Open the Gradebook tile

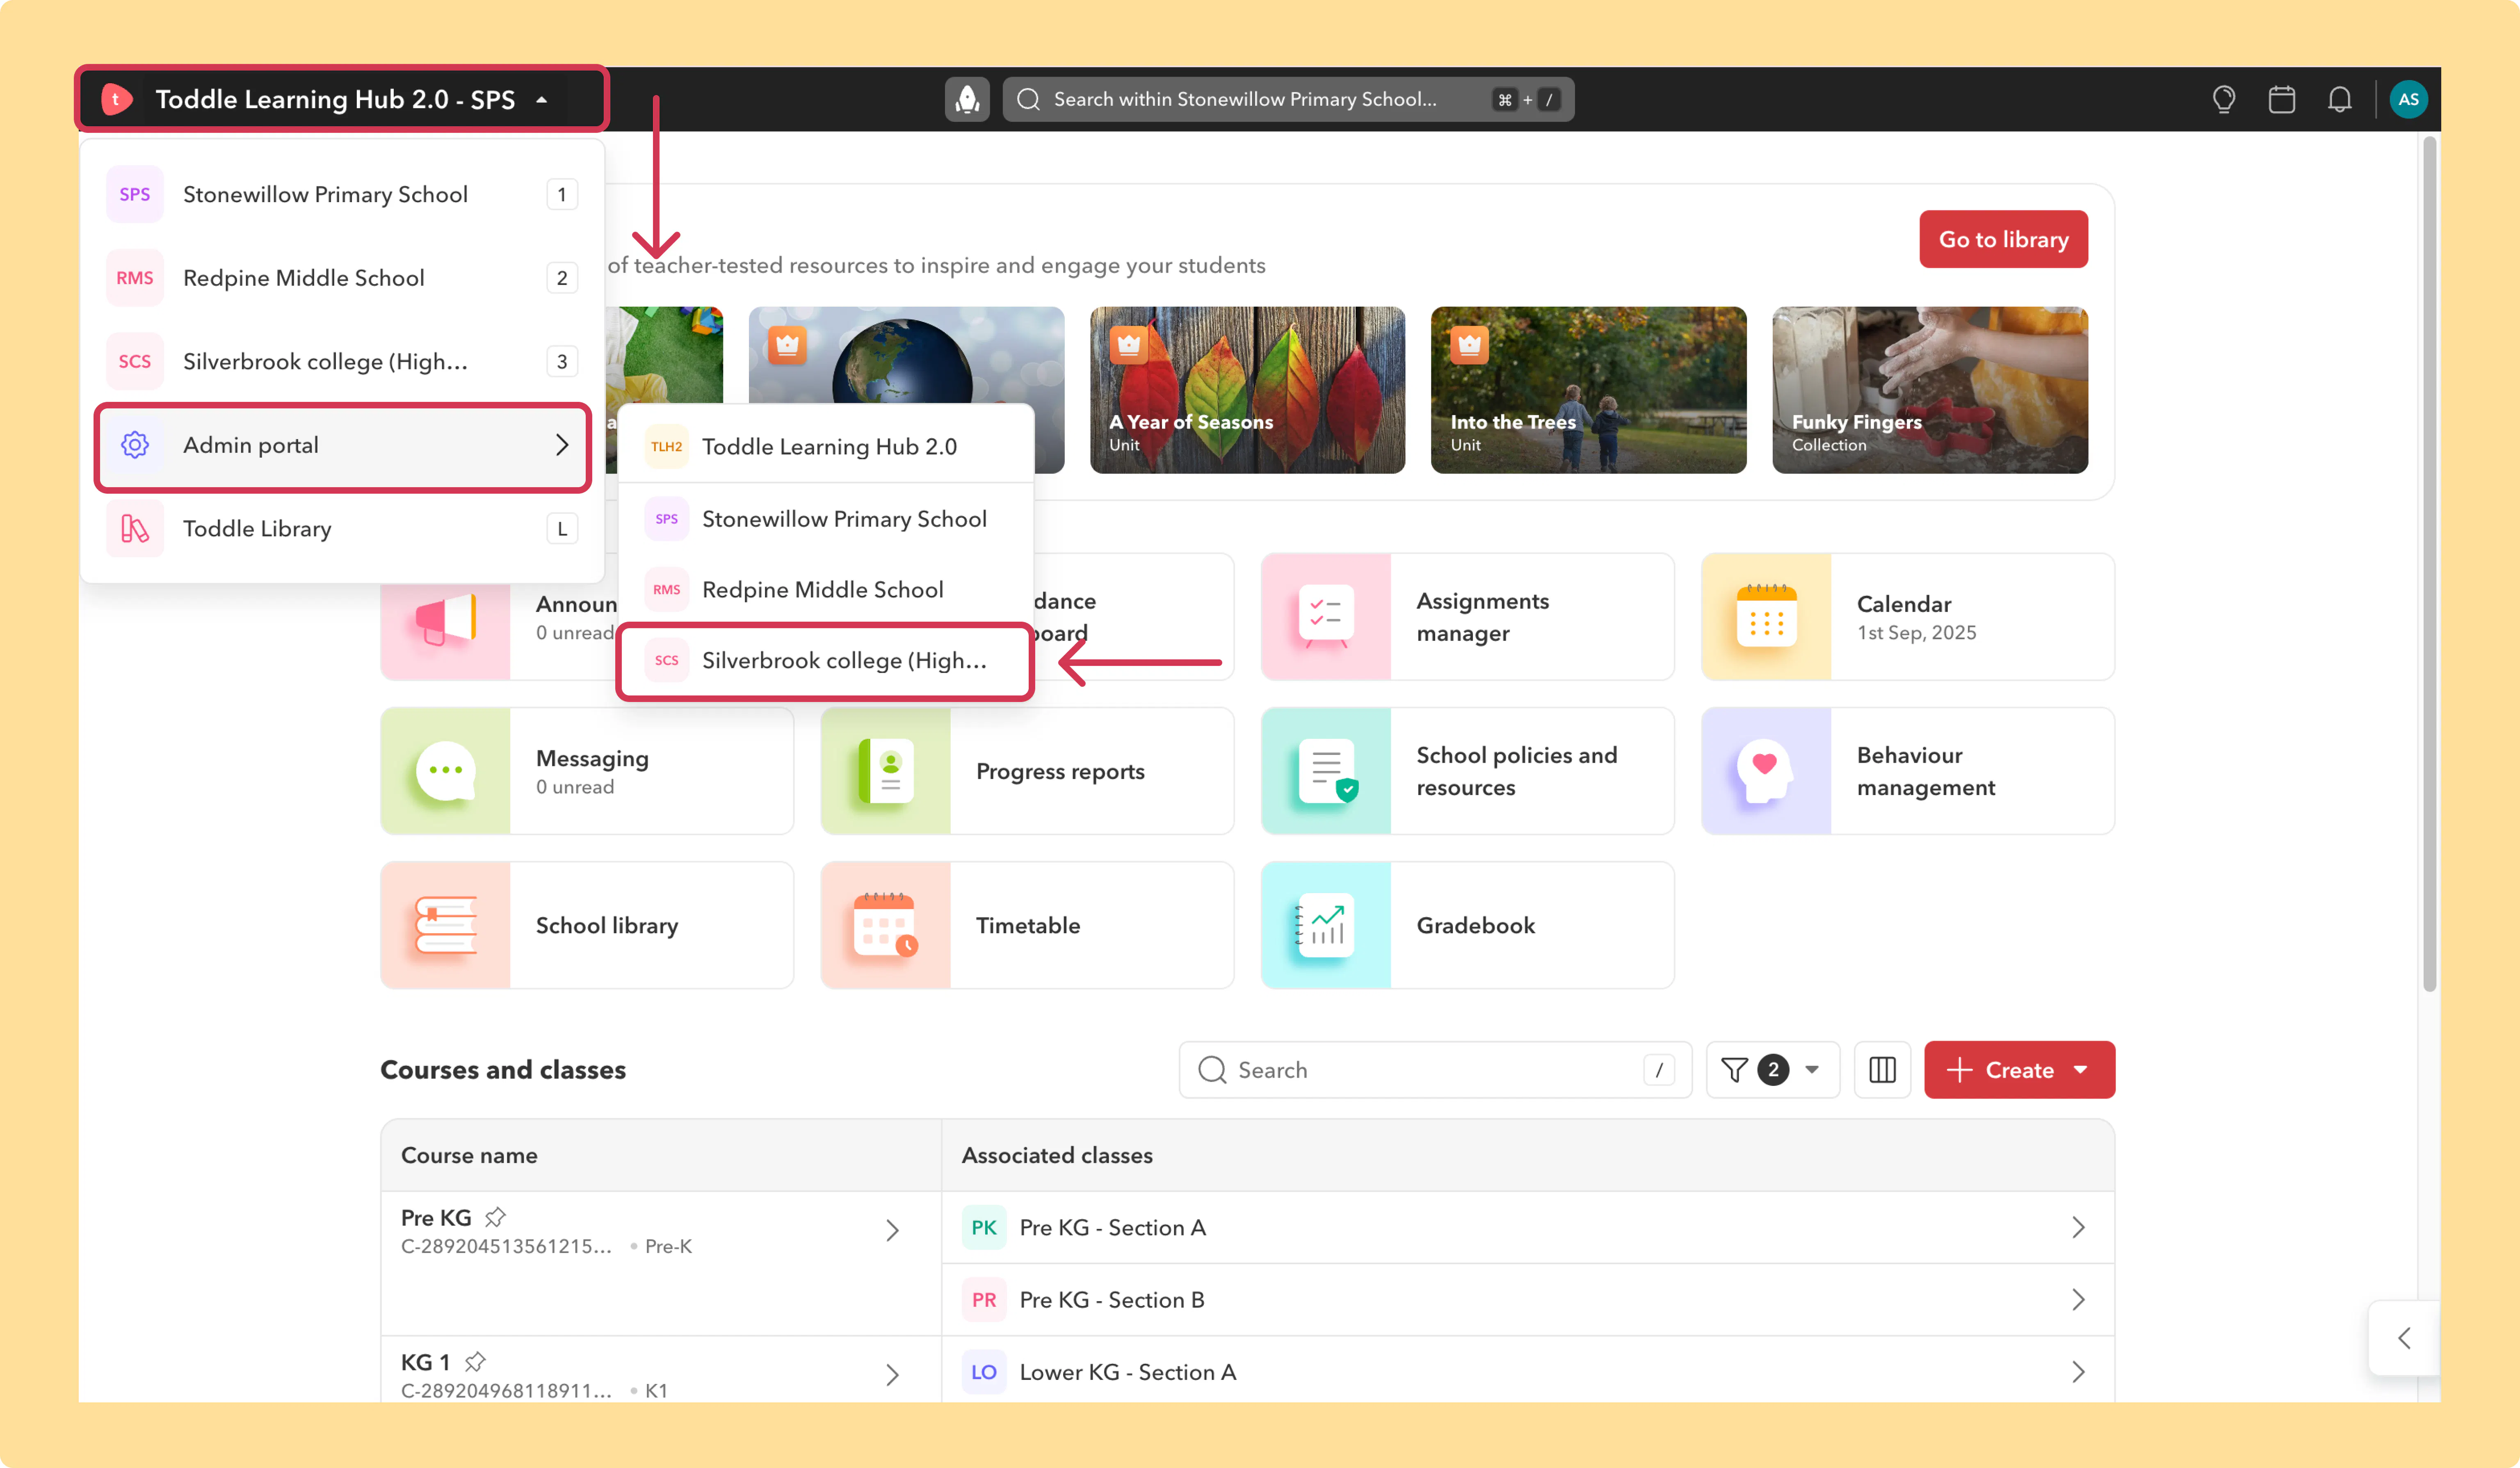(1467, 925)
